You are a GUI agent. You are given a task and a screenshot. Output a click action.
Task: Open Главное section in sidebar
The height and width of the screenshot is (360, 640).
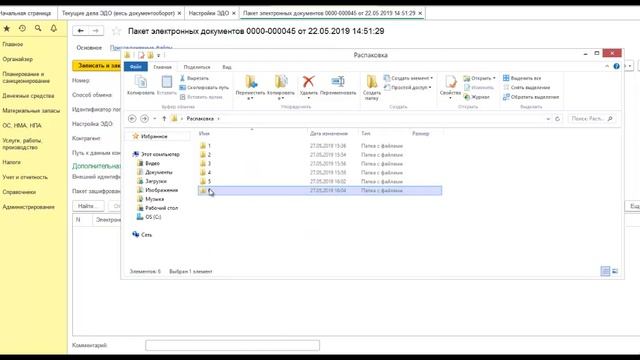[13, 44]
